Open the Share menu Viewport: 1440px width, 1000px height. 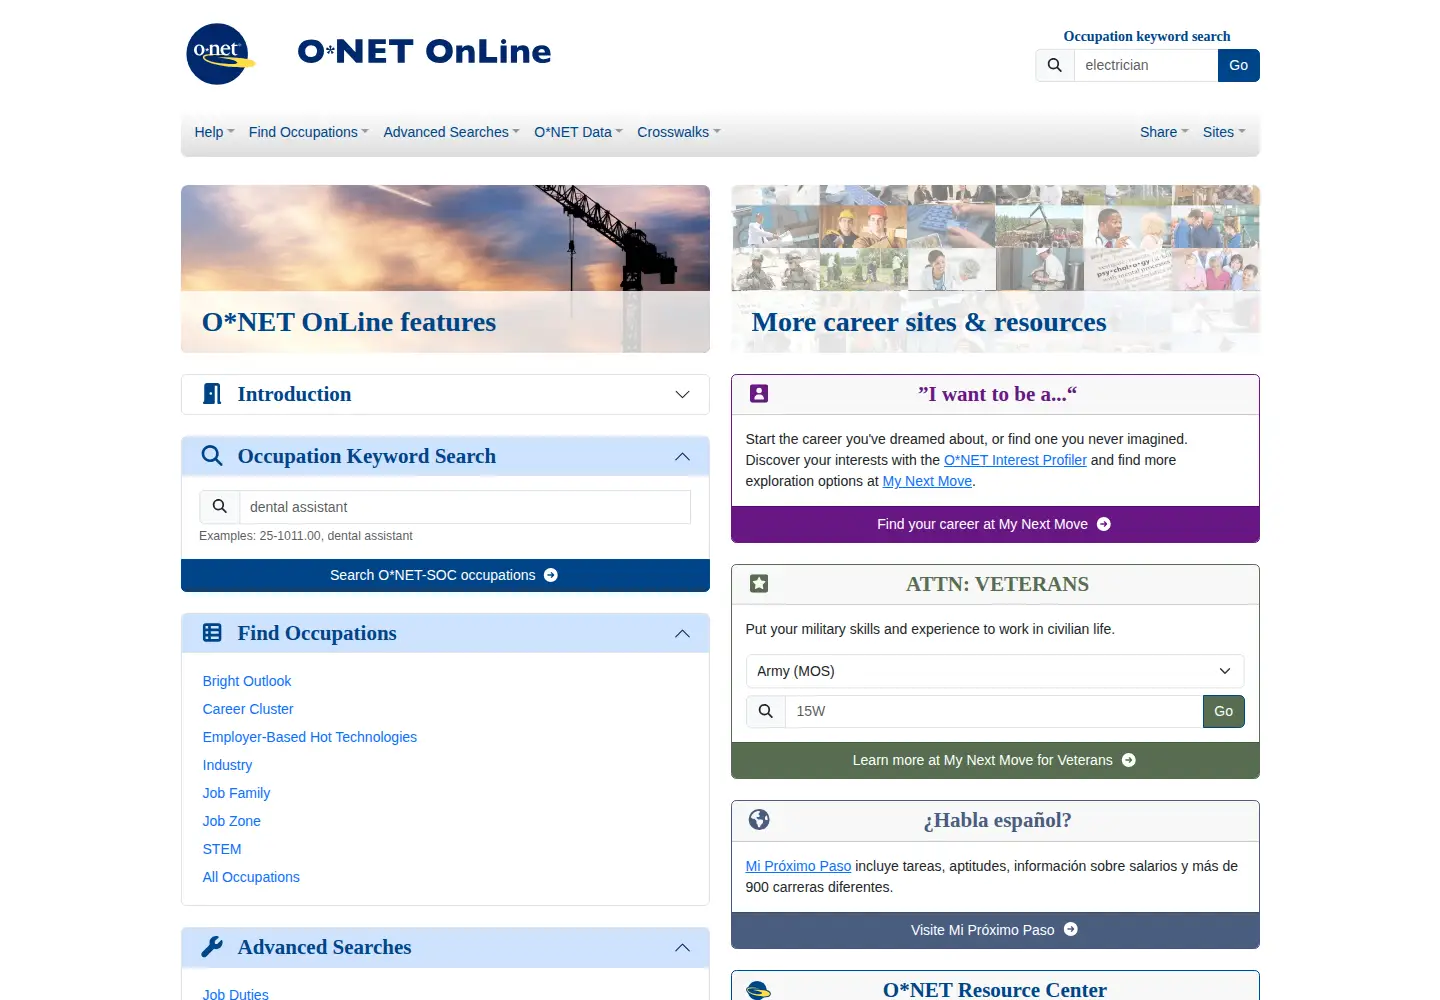[x=1164, y=132]
